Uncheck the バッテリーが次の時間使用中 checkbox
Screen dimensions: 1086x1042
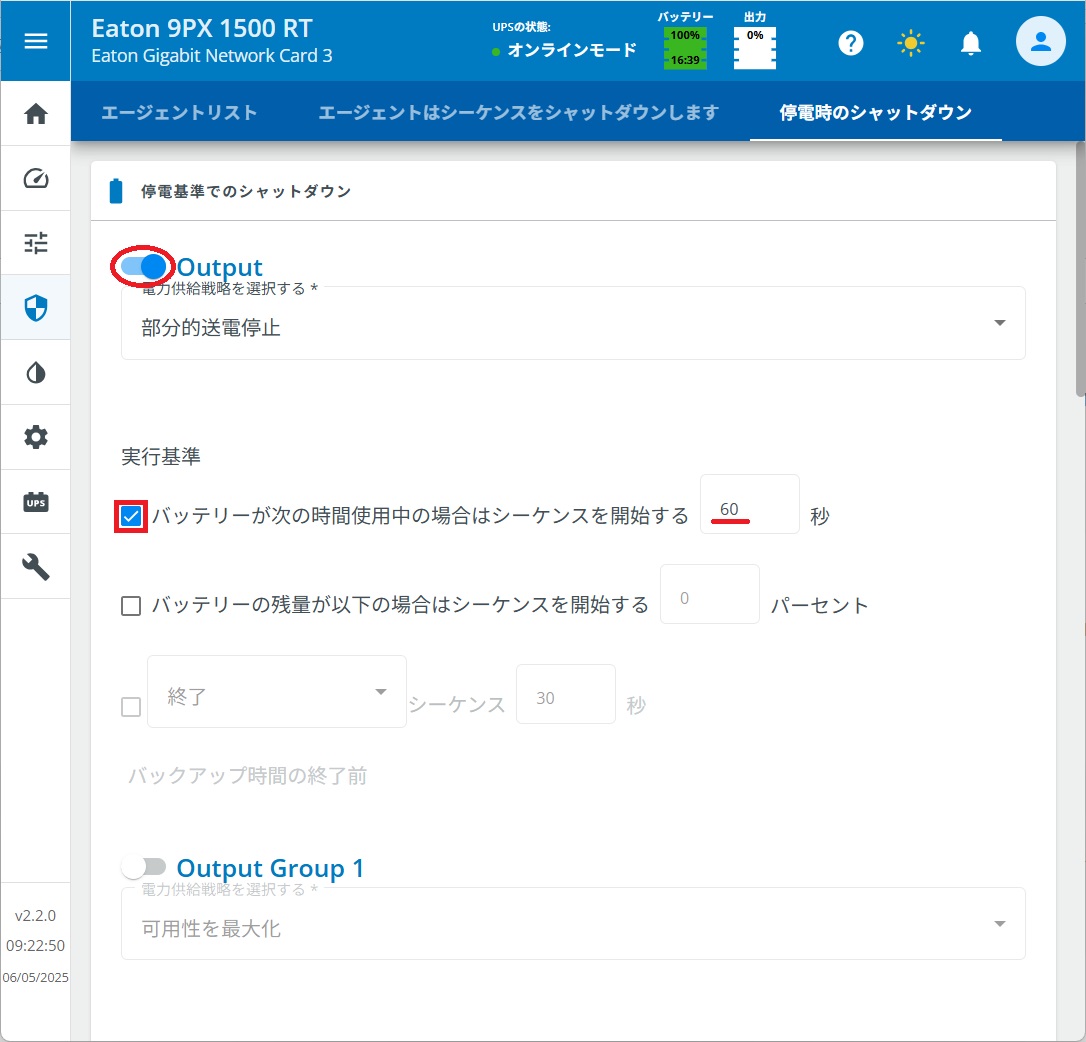pyautogui.click(x=131, y=517)
